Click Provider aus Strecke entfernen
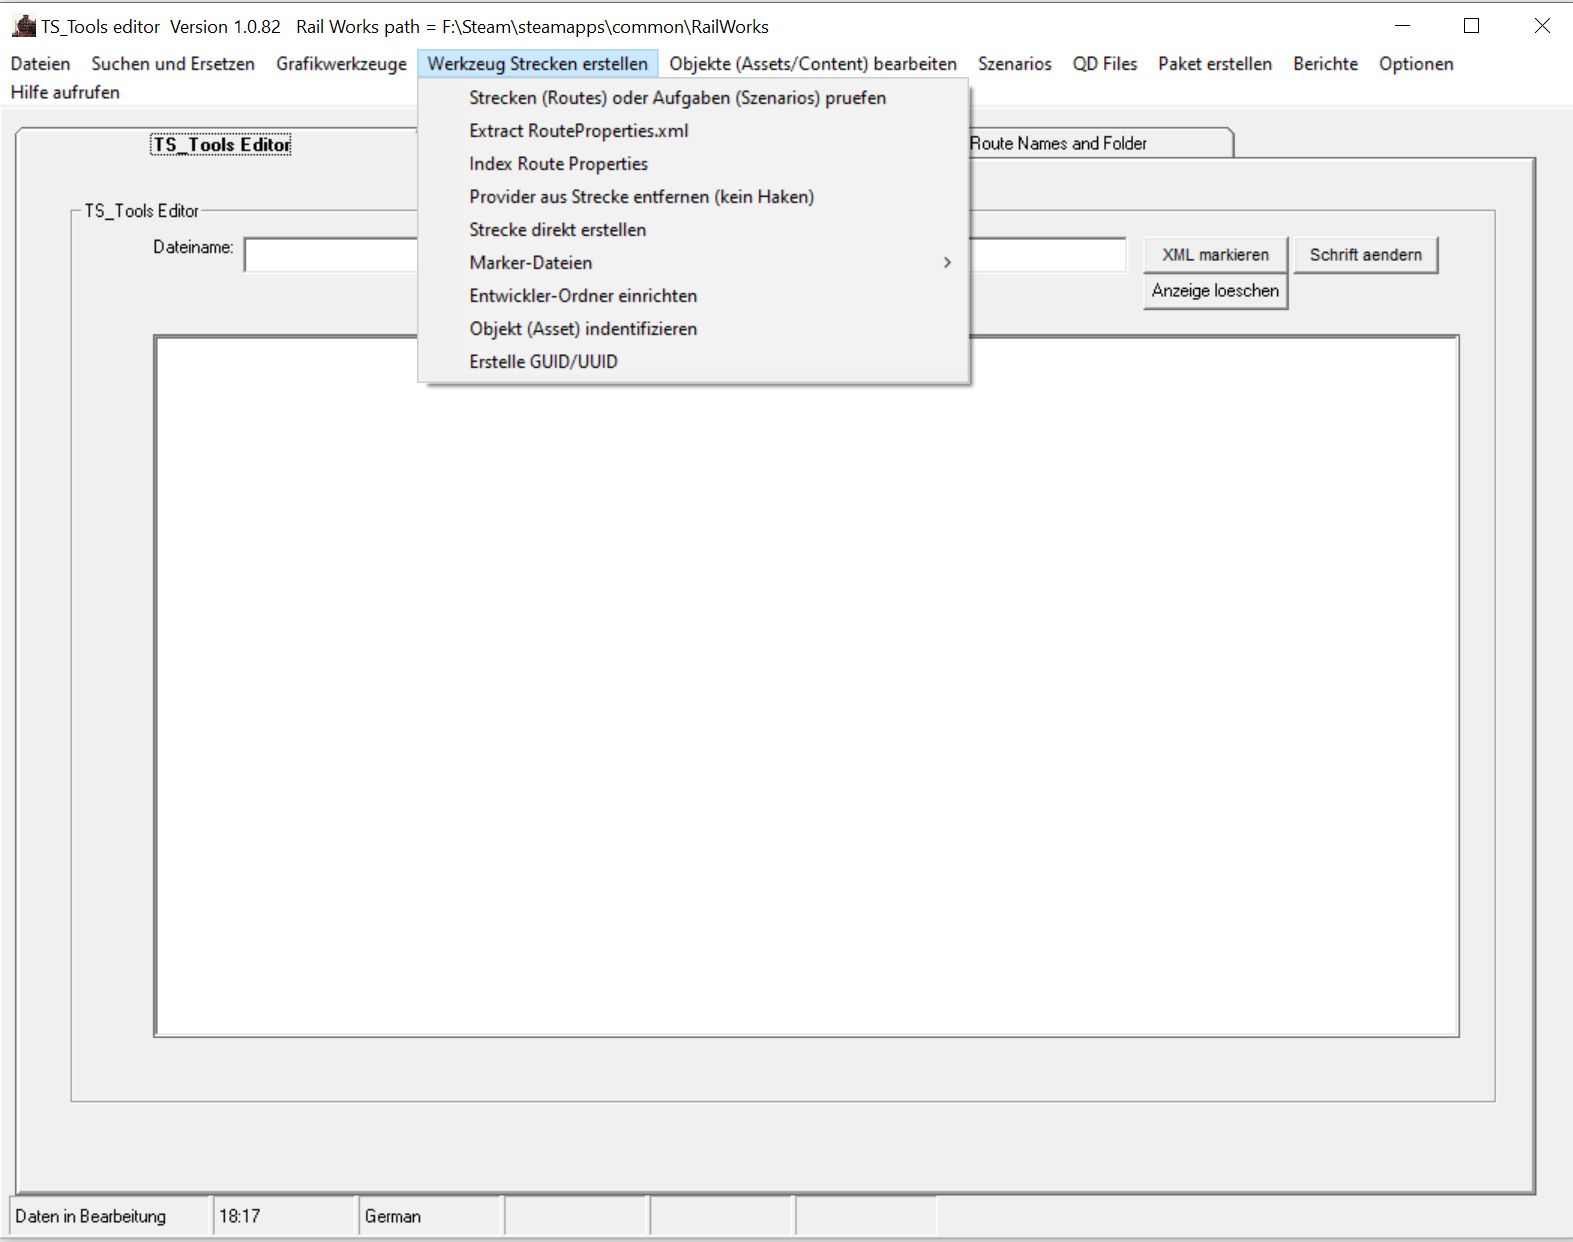 (x=641, y=197)
